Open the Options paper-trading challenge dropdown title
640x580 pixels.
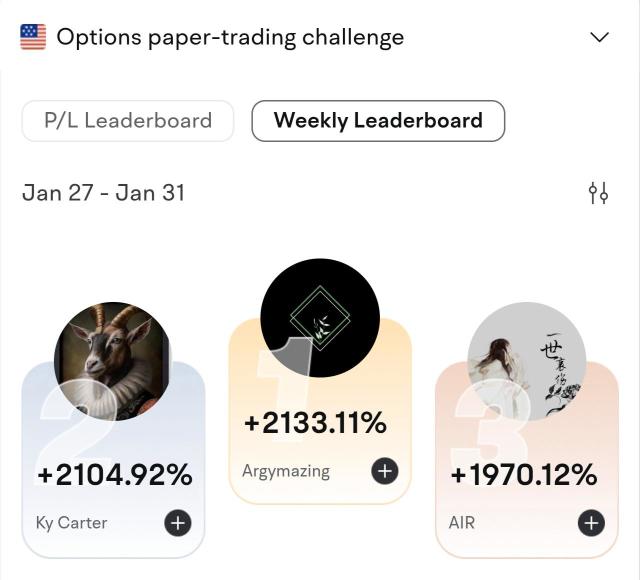point(230,37)
